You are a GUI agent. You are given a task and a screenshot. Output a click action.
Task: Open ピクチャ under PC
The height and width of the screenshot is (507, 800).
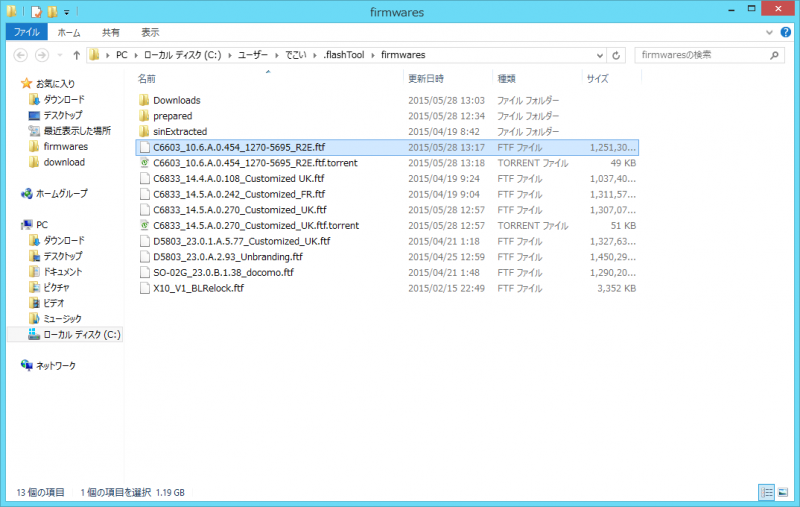point(56,288)
